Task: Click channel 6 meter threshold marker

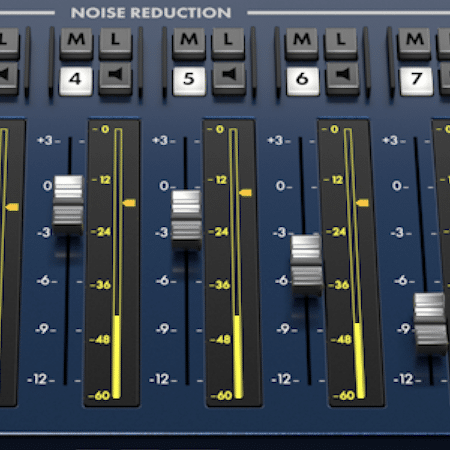Action: (363, 203)
